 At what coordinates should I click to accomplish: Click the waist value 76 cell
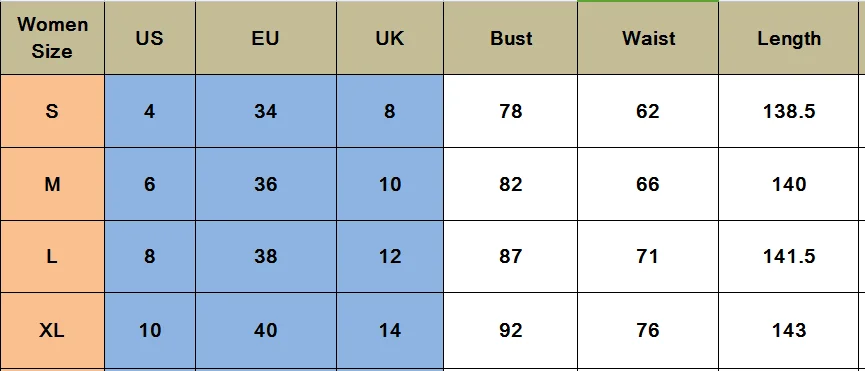pos(648,331)
